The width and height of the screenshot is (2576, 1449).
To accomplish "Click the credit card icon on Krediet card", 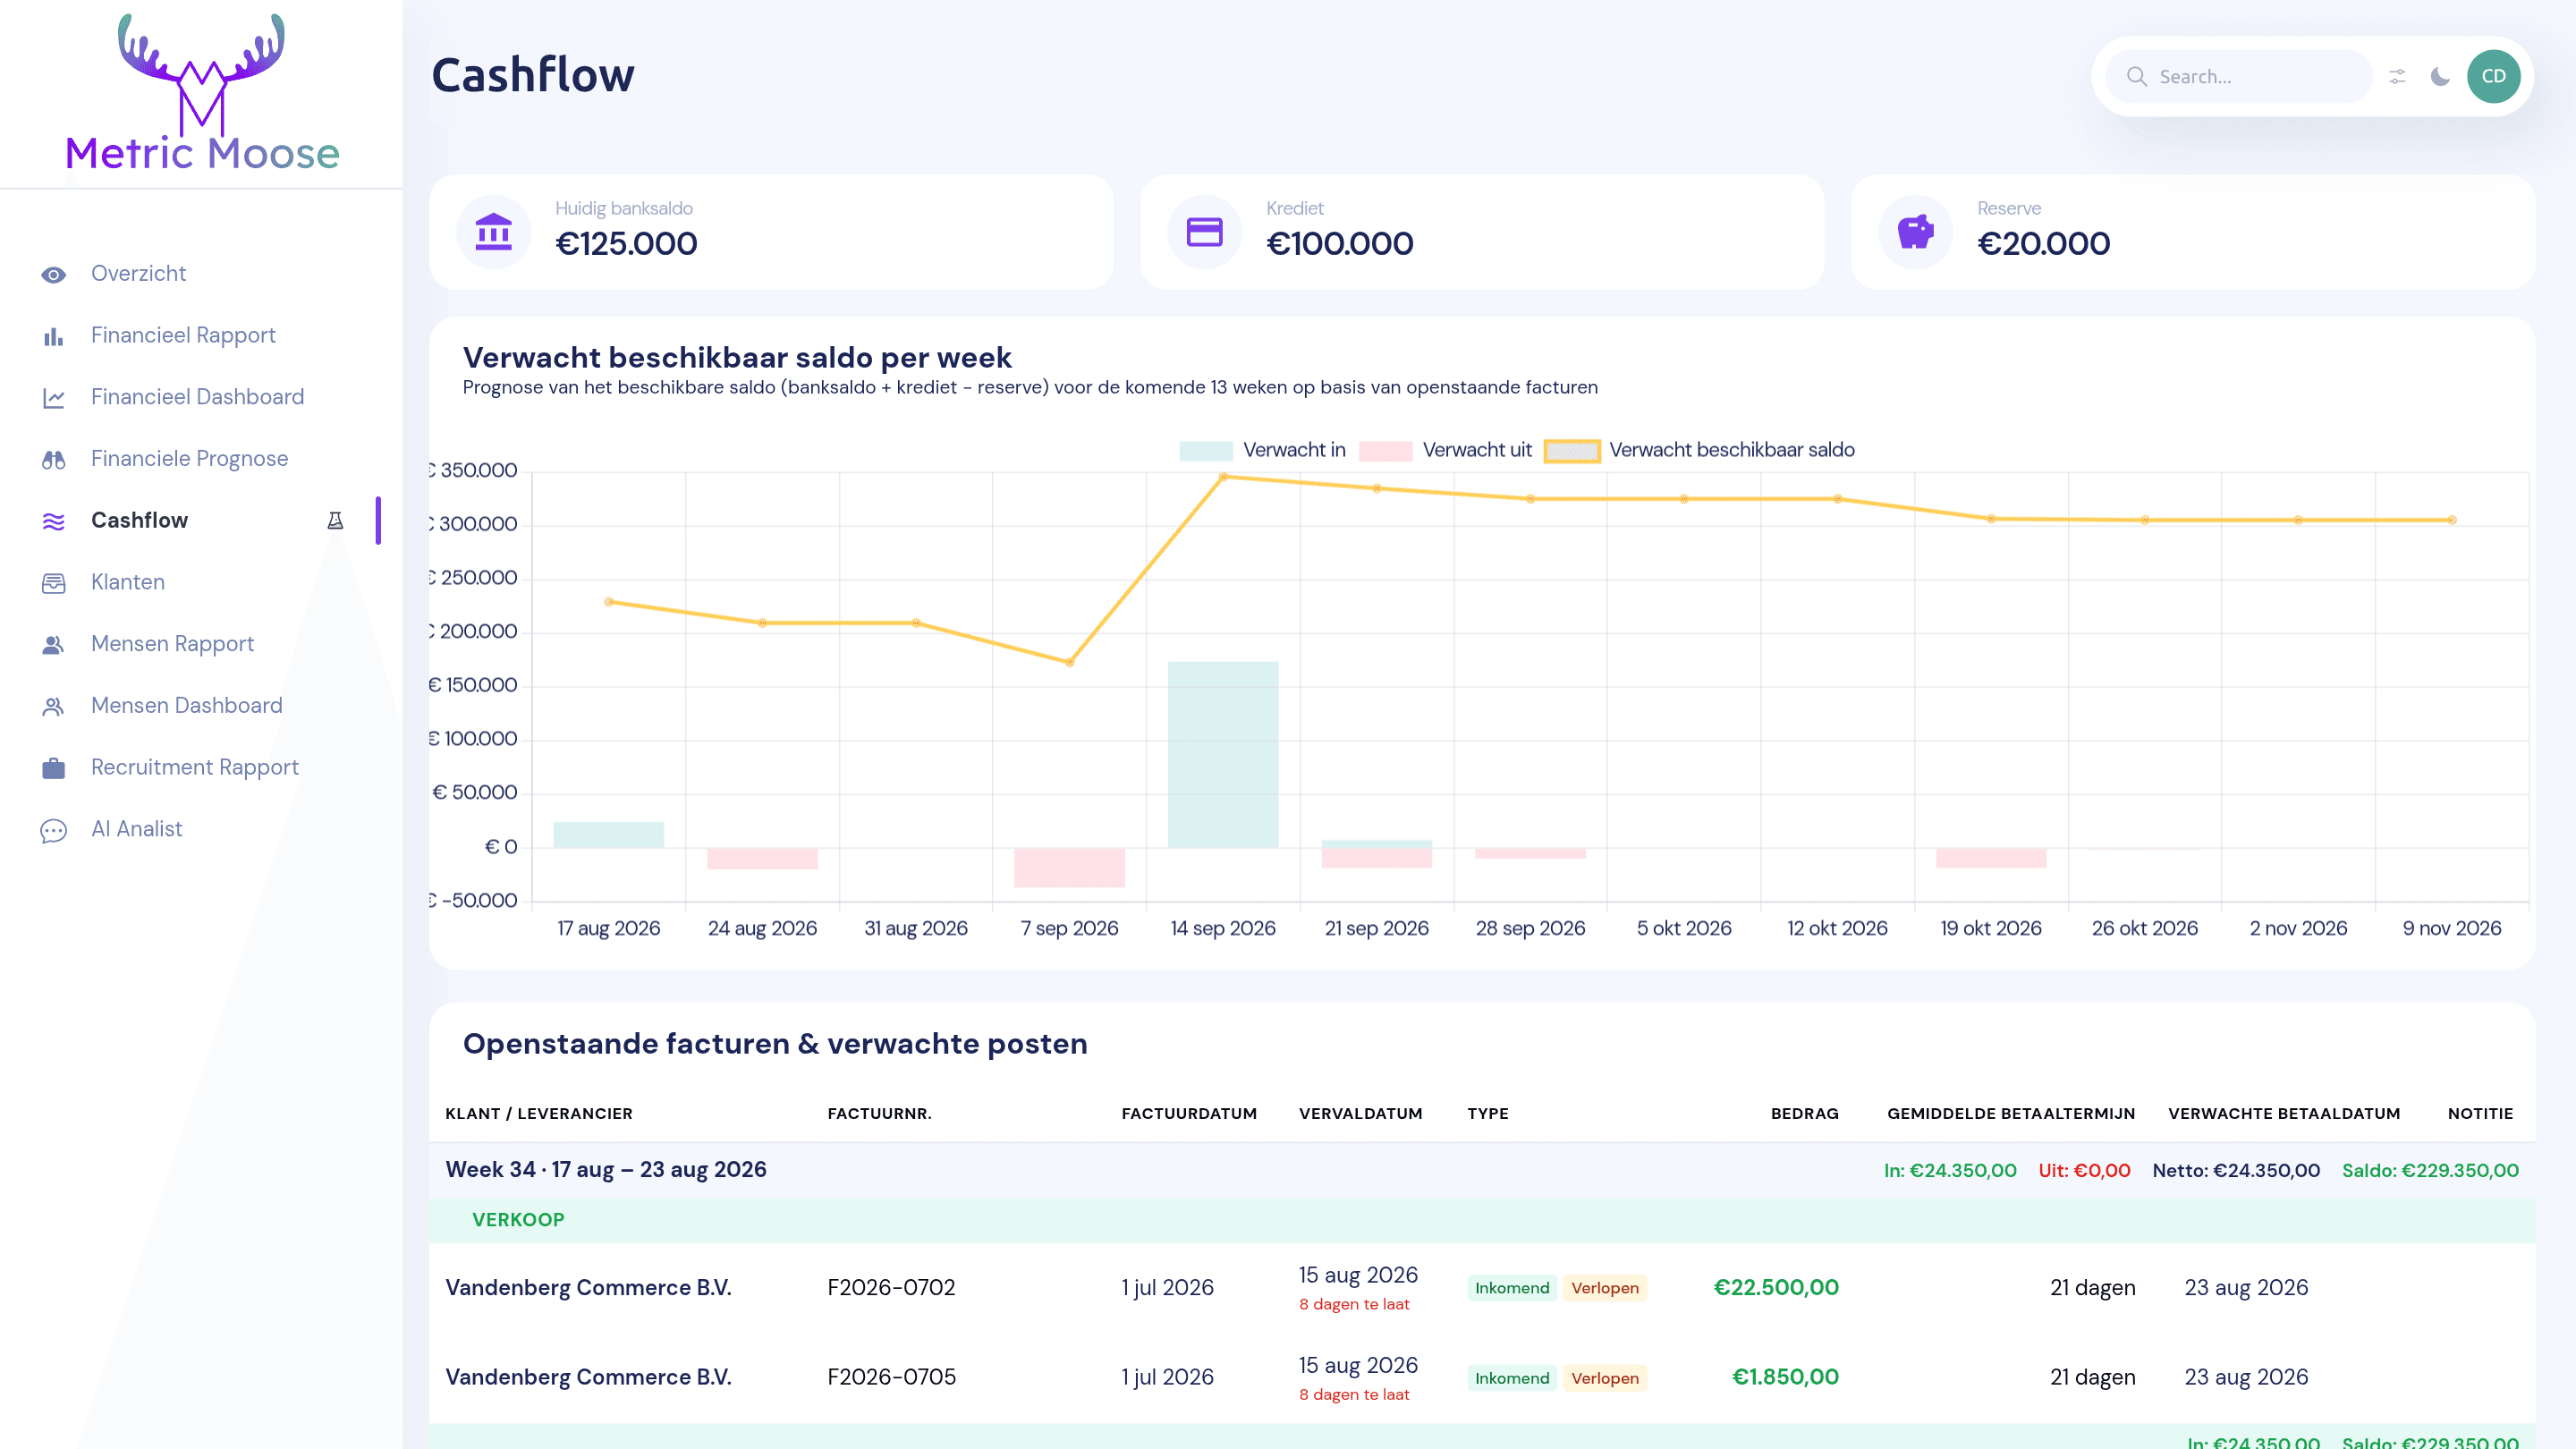I will click(1204, 232).
